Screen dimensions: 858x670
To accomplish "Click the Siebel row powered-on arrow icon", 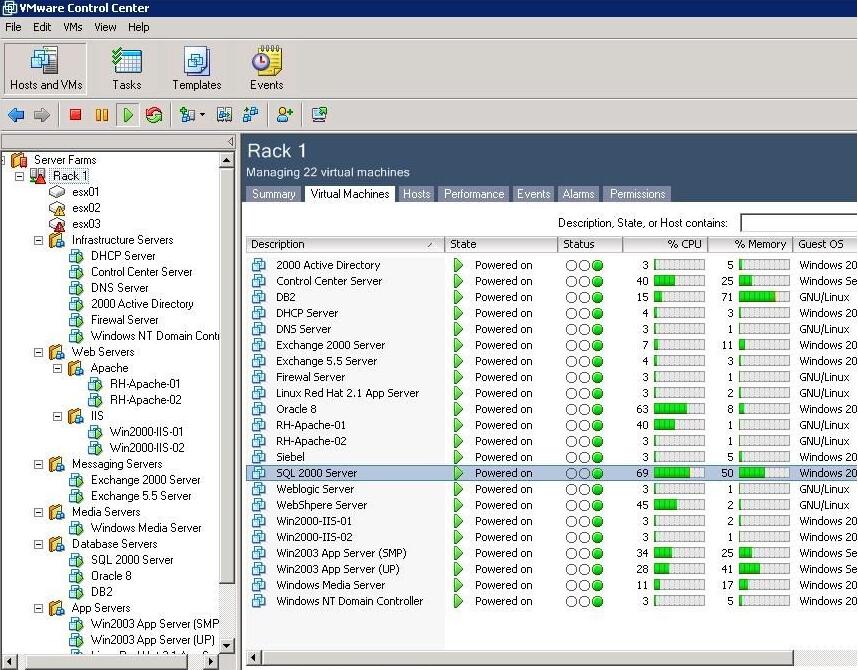I will 459,457.
